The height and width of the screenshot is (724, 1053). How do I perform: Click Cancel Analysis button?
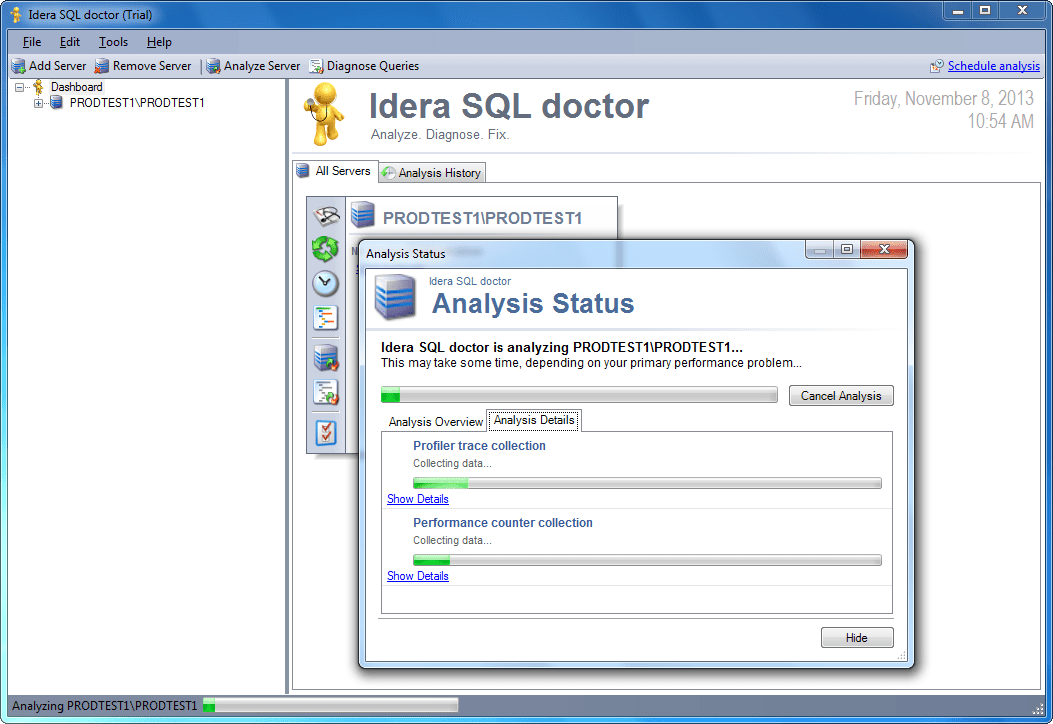840,395
